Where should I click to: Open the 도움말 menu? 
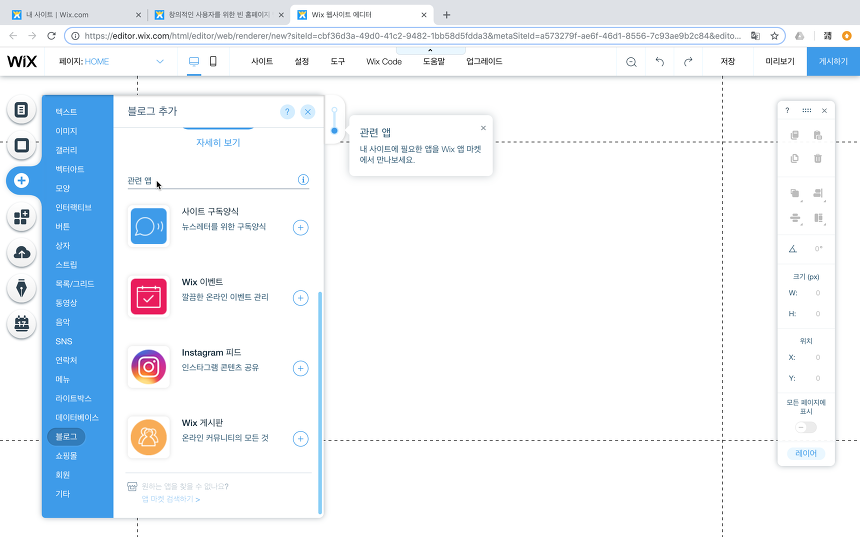434,61
